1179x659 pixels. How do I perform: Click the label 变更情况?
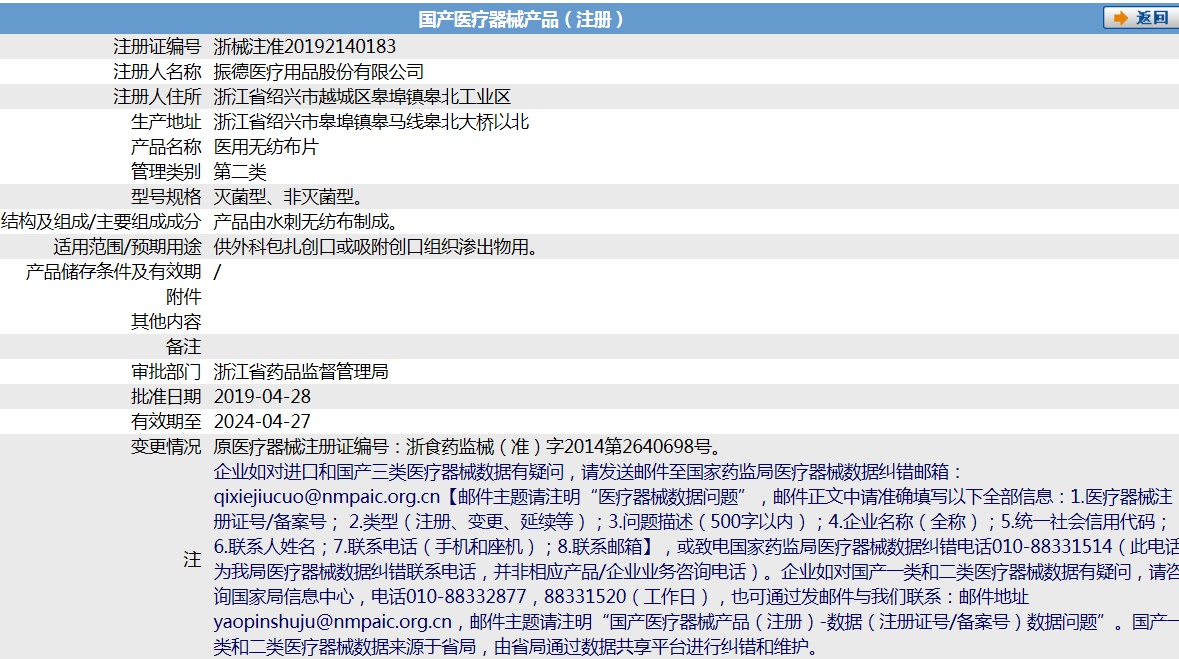[x=166, y=446]
